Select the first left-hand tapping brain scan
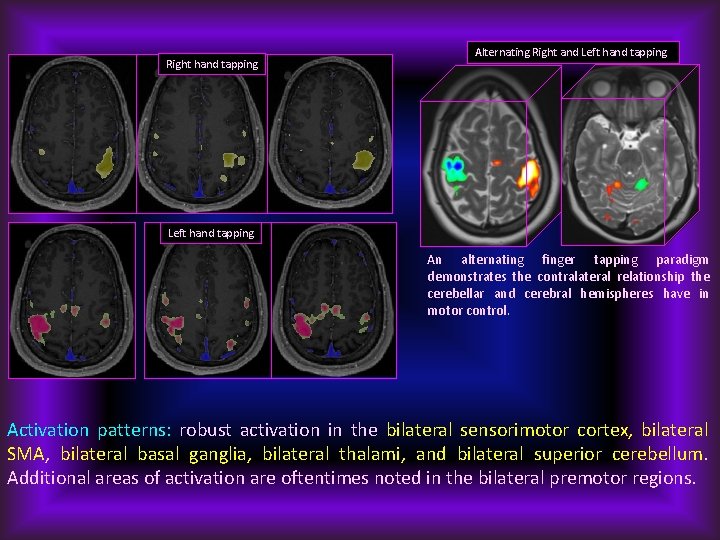The width and height of the screenshot is (720, 540). coord(72,300)
